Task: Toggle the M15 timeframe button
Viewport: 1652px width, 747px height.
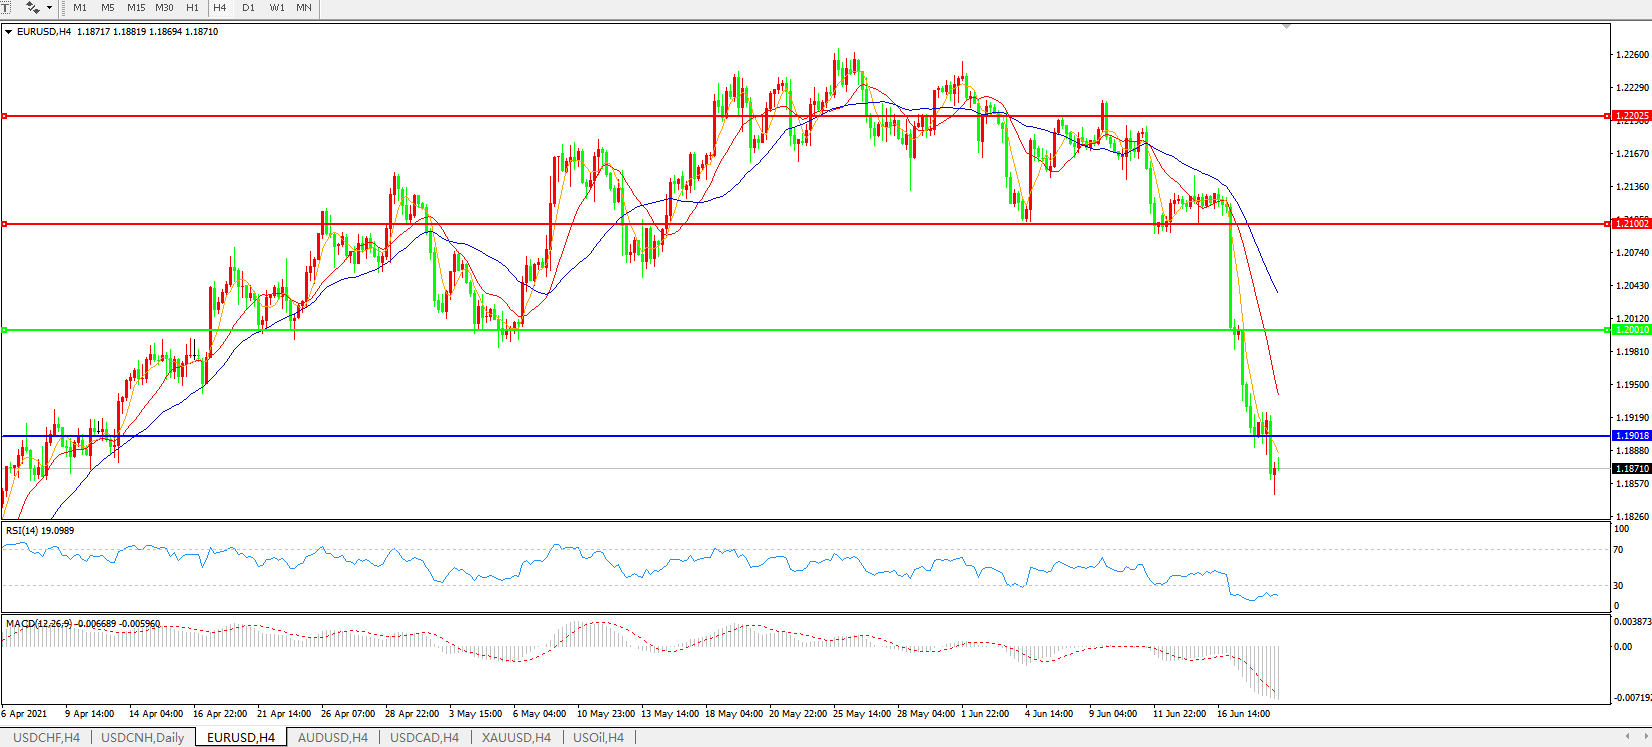Action: pos(136,8)
